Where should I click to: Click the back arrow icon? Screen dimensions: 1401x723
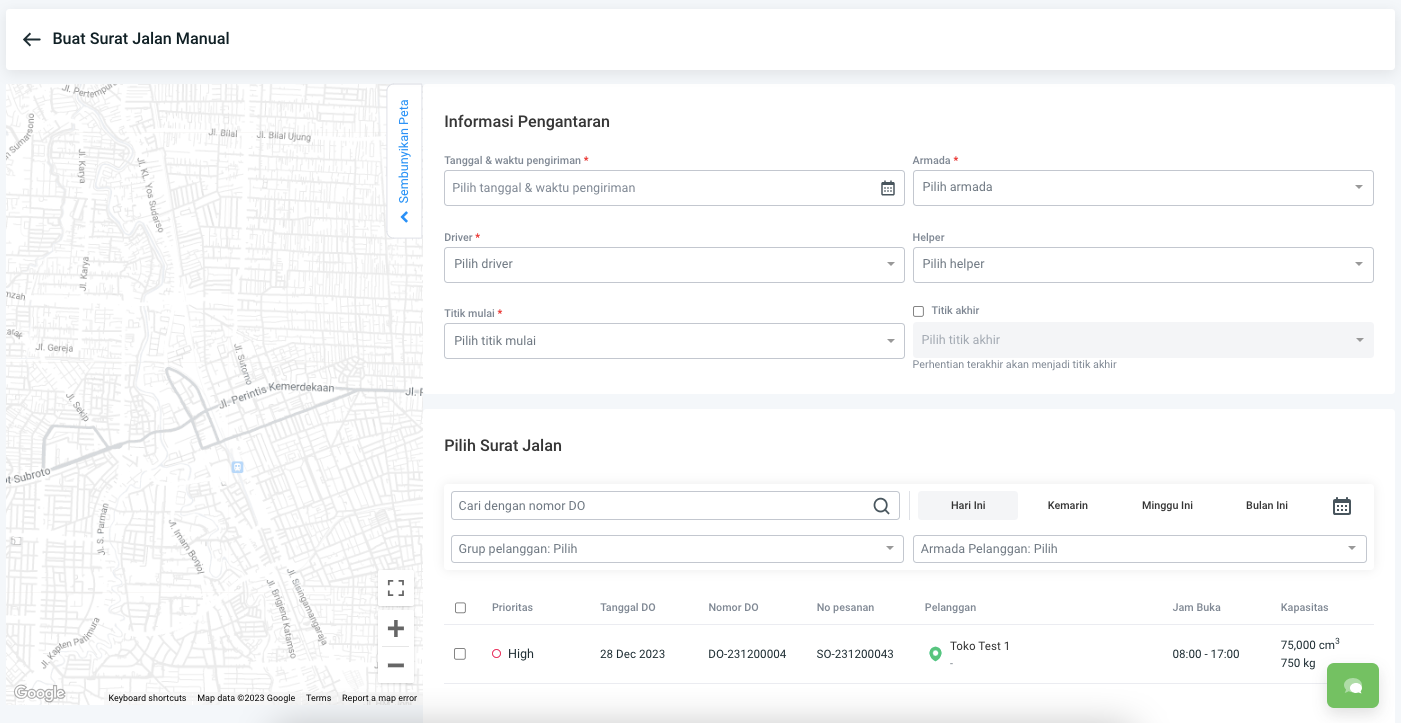31,40
